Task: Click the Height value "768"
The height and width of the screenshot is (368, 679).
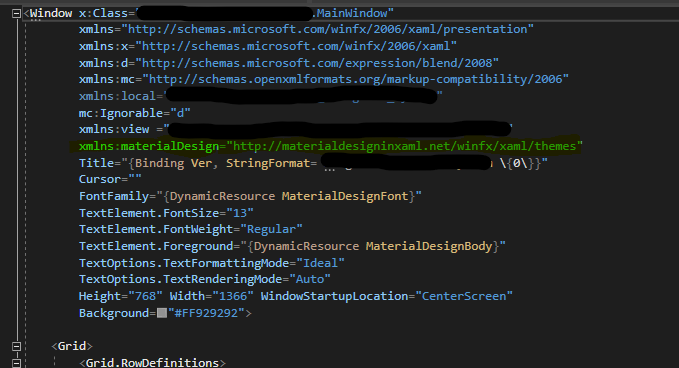Action: [x=146, y=296]
